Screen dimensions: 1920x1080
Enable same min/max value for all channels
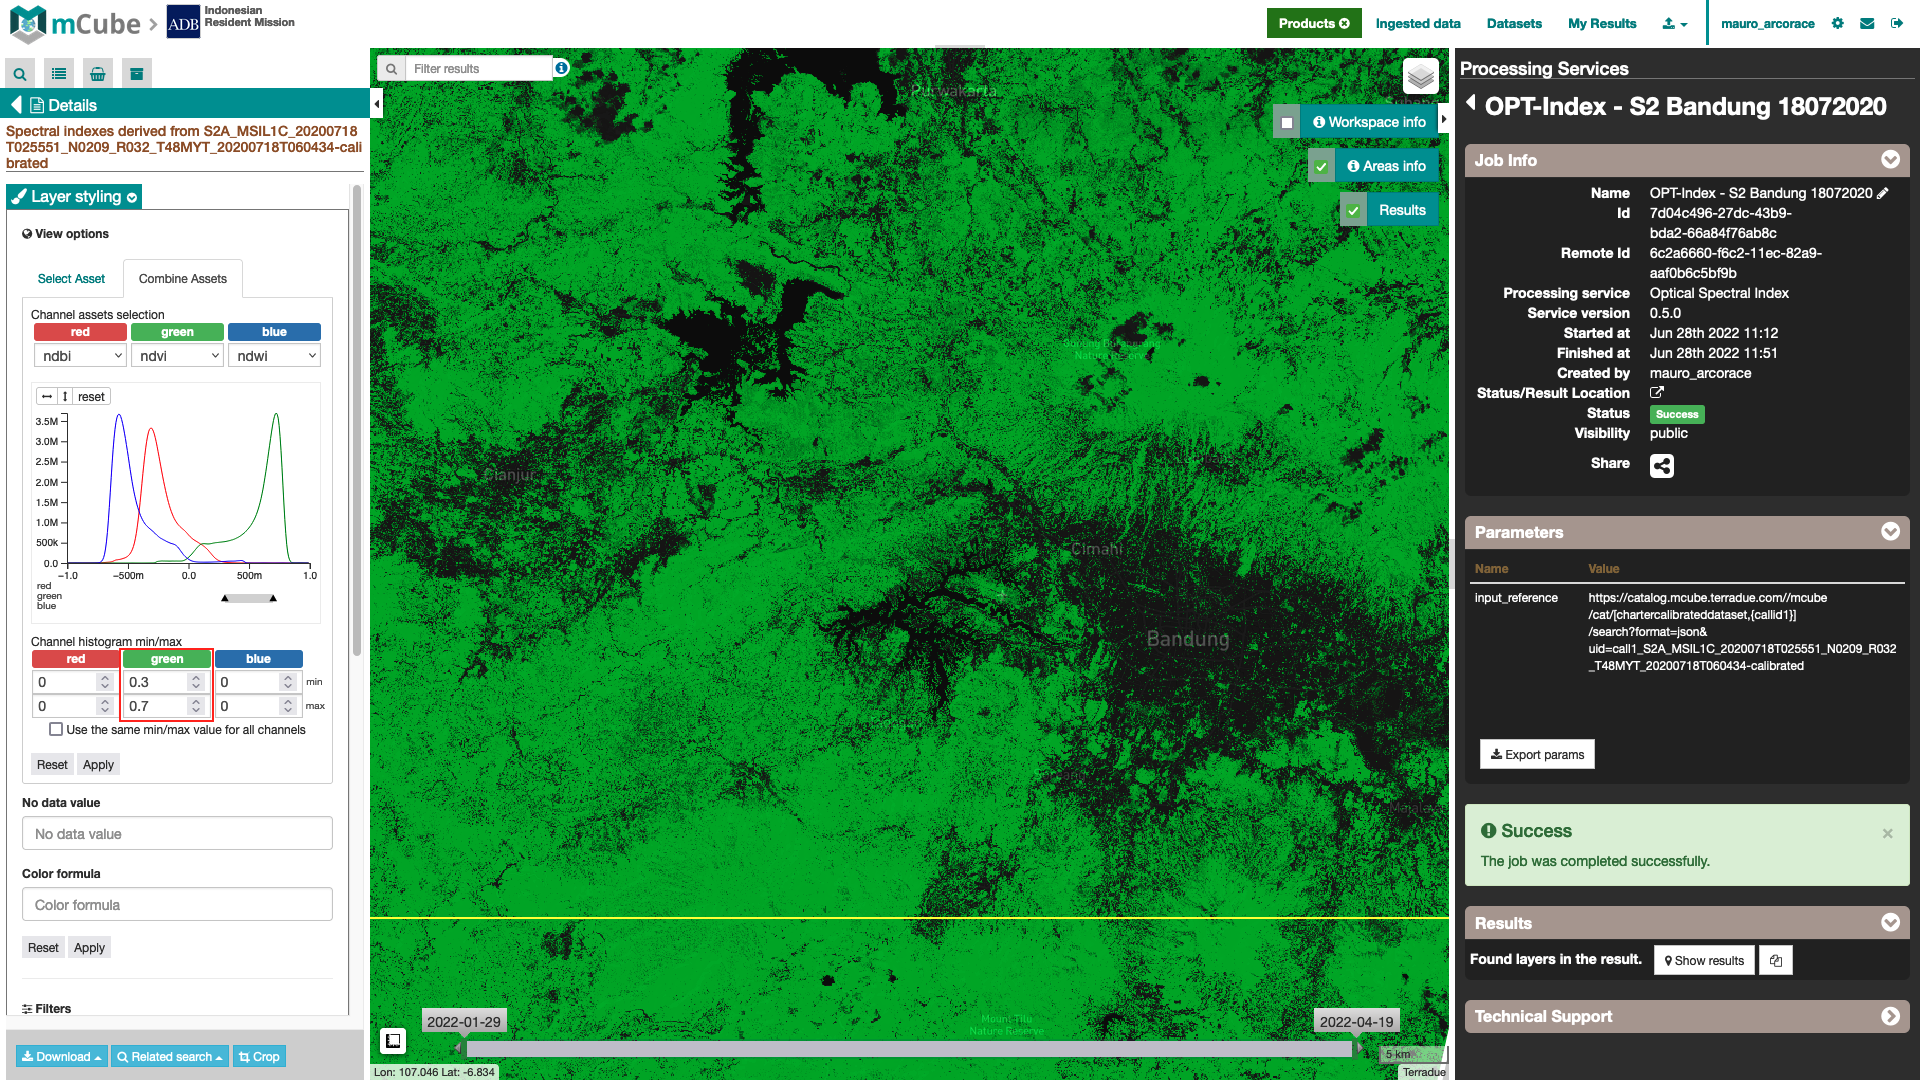pyautogui.click(x=57, y=730)
